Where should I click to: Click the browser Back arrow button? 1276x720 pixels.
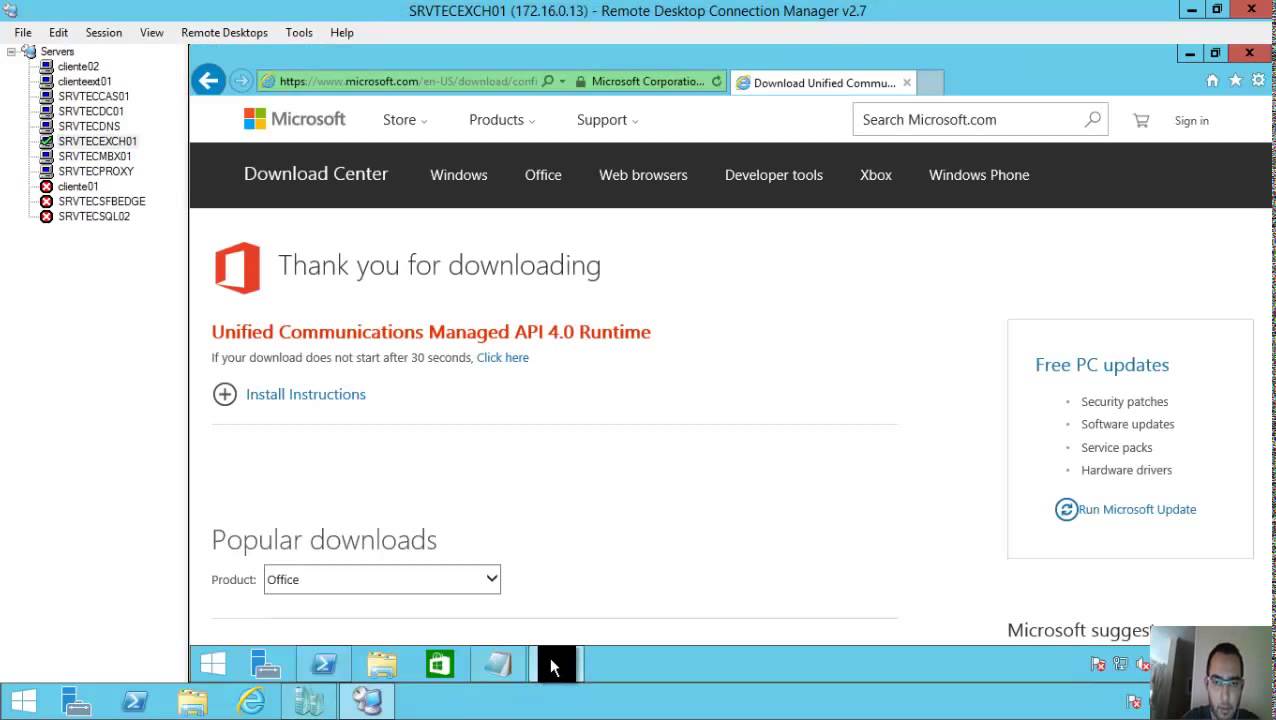pyautogui.click(x=208, y=81)
